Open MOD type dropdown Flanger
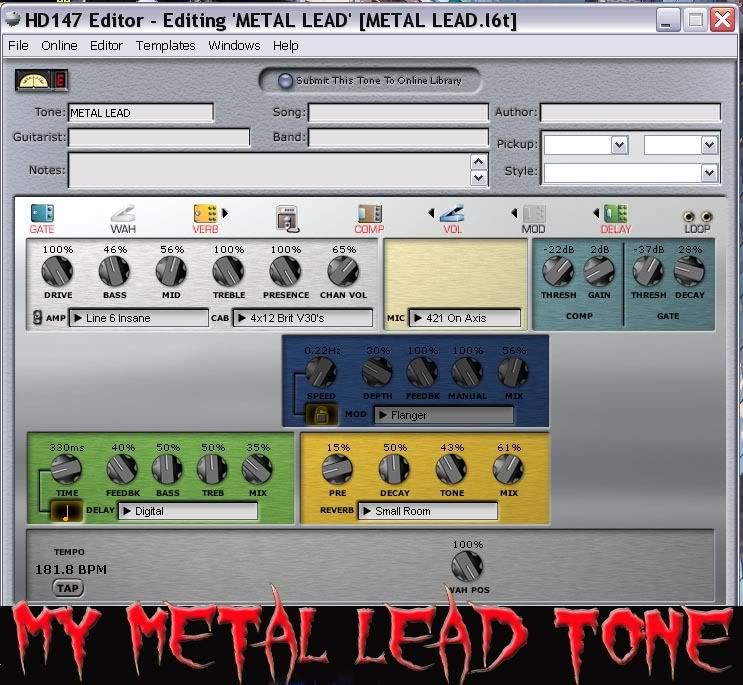Screen dimensions: 743x685 pos(444,415)
